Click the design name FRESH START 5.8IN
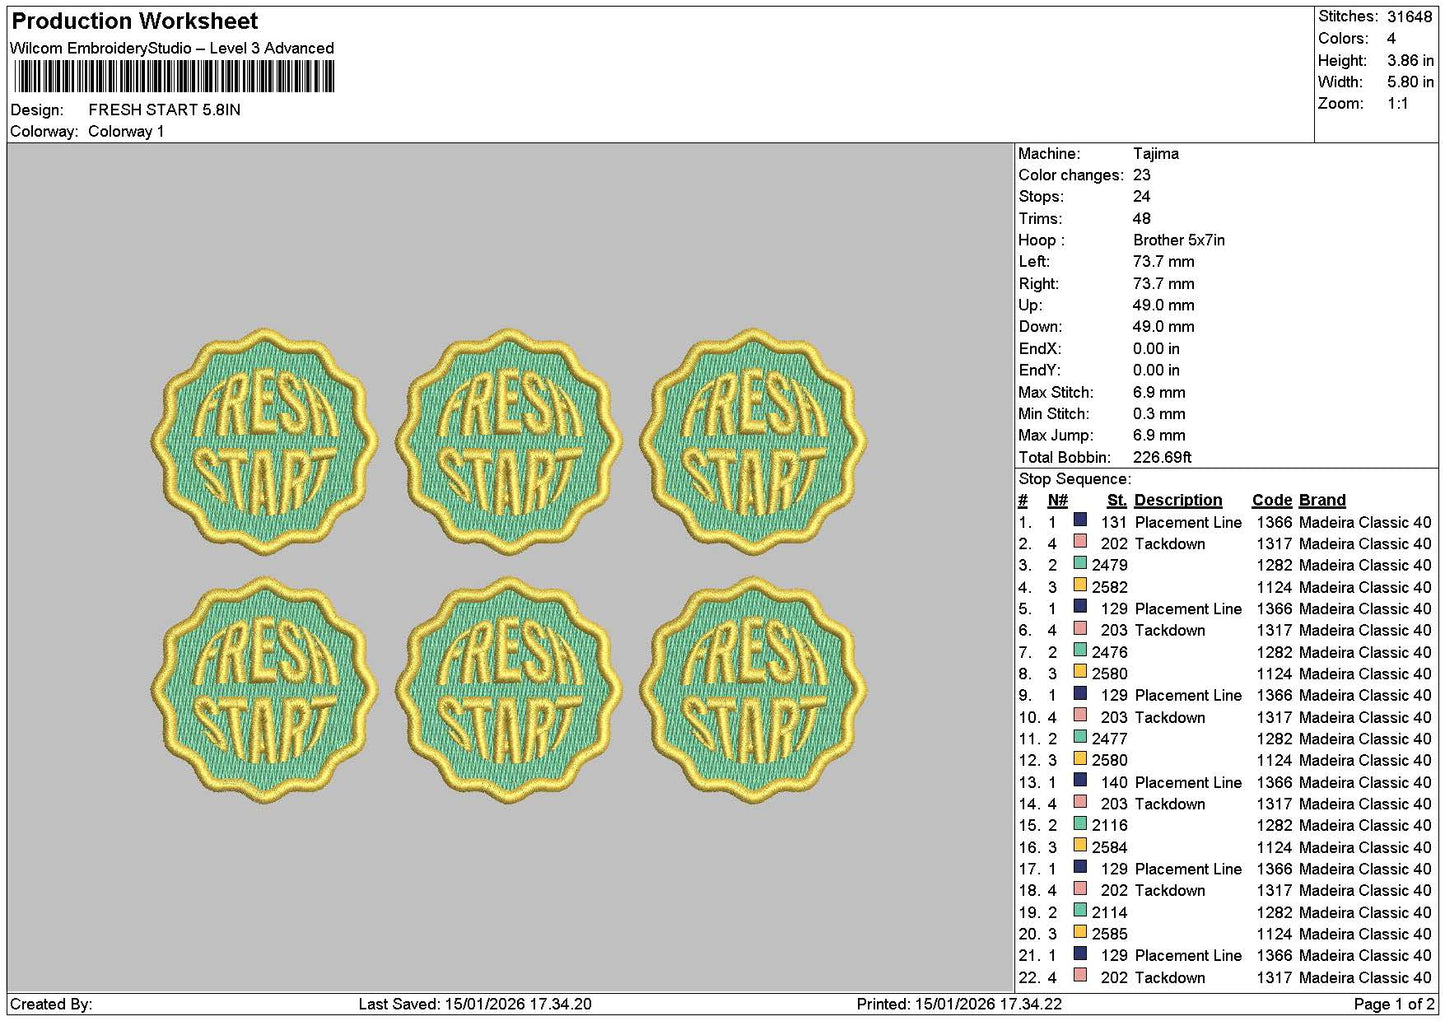 (x=164, y=110)
